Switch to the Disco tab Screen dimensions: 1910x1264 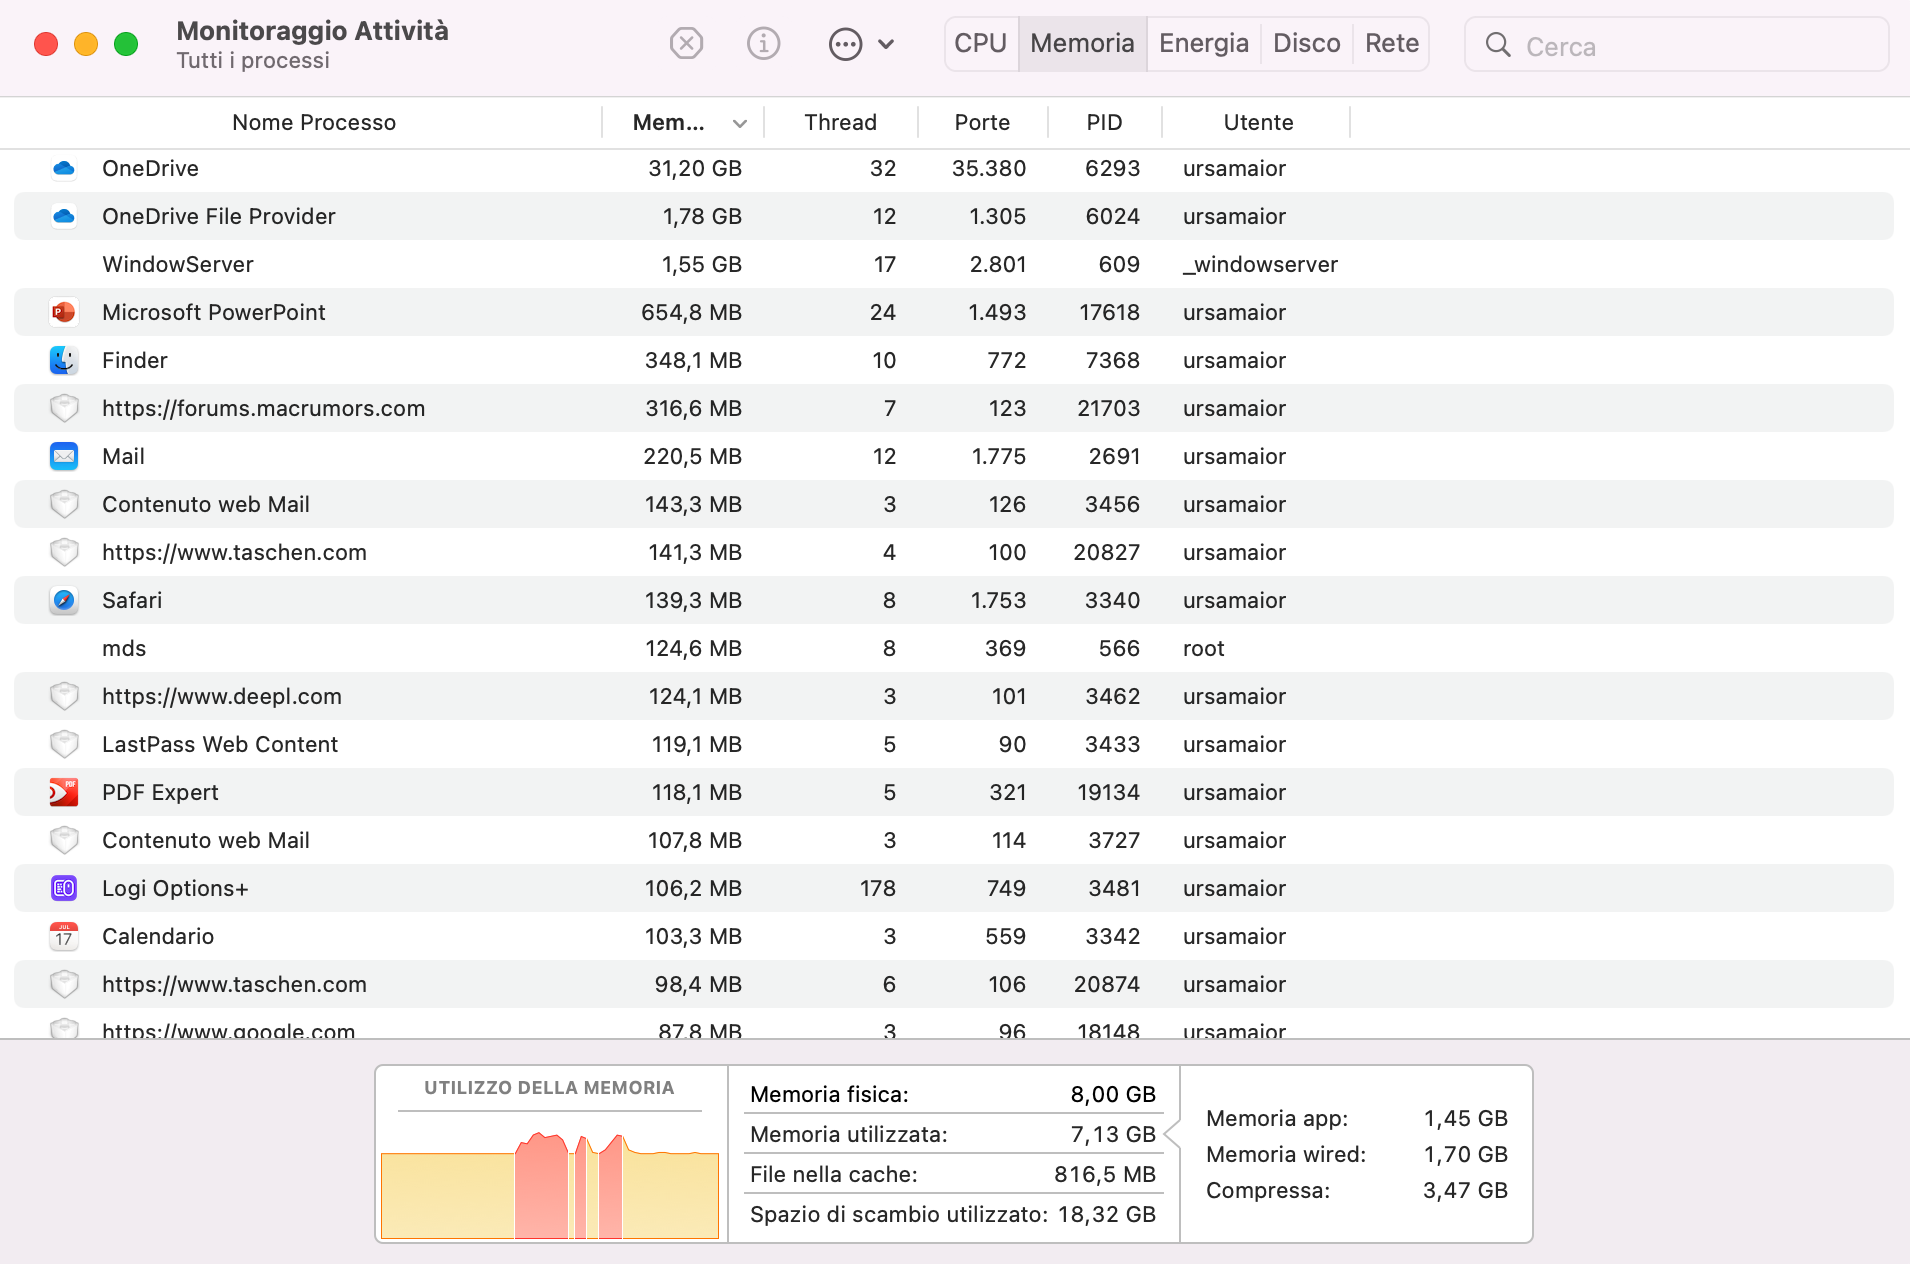point(1306,44)
